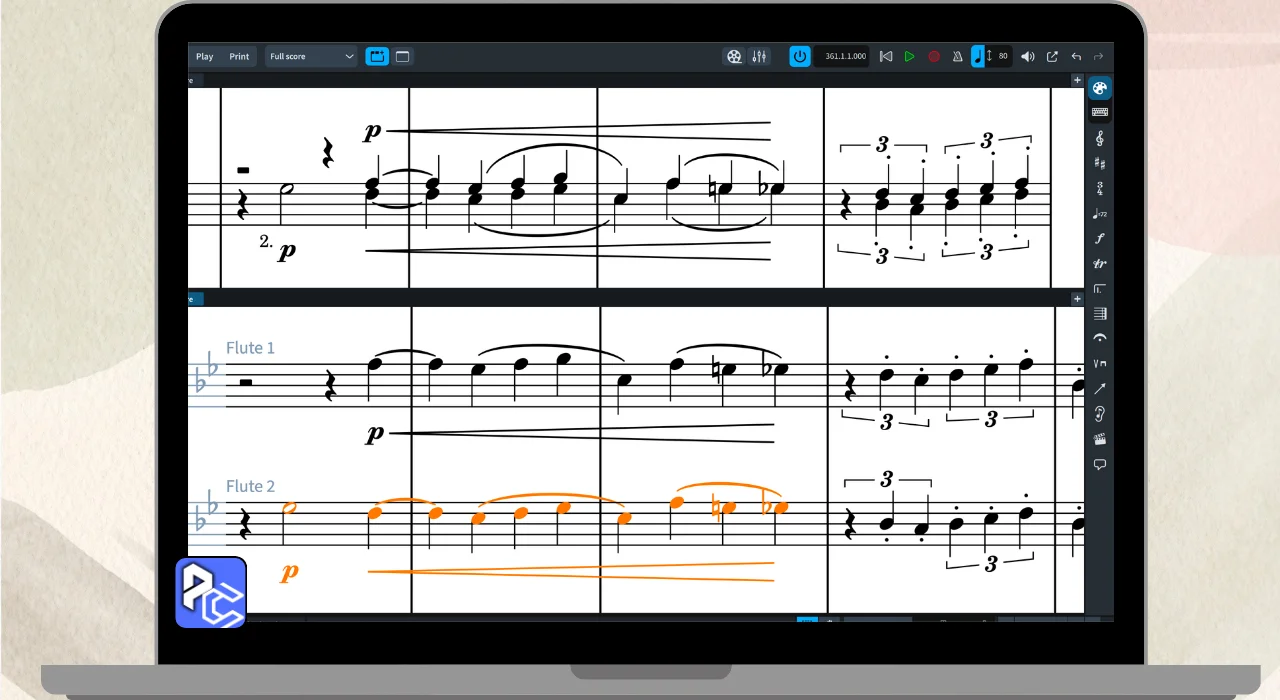Open the Time Signatures panel

click(1100, 188)
